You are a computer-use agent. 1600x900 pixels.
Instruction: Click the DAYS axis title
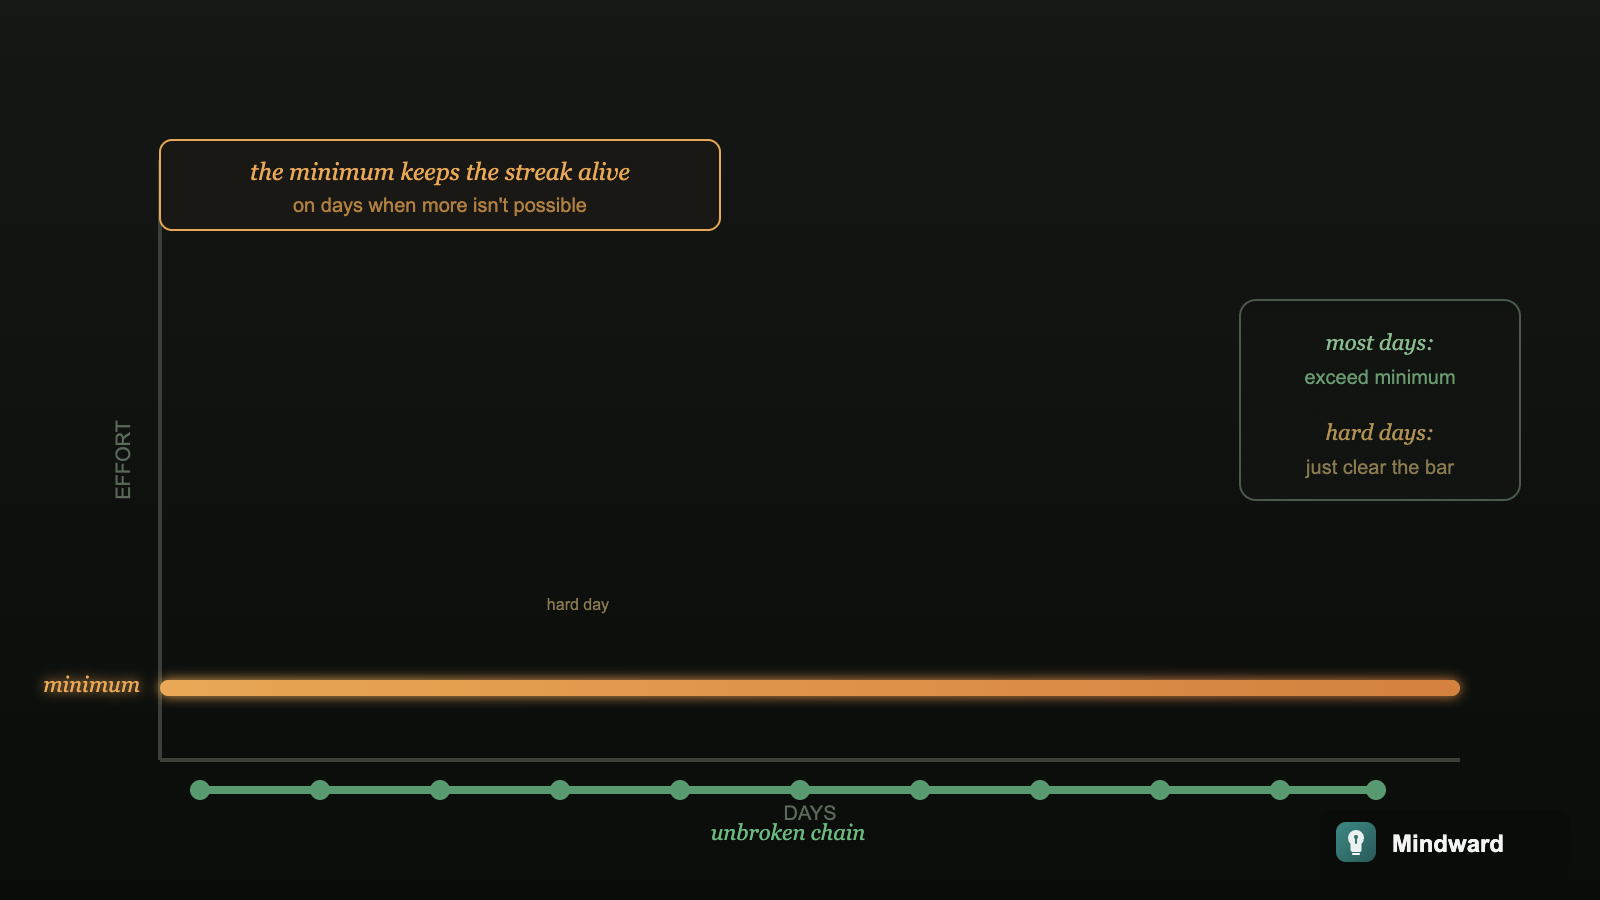810,812
